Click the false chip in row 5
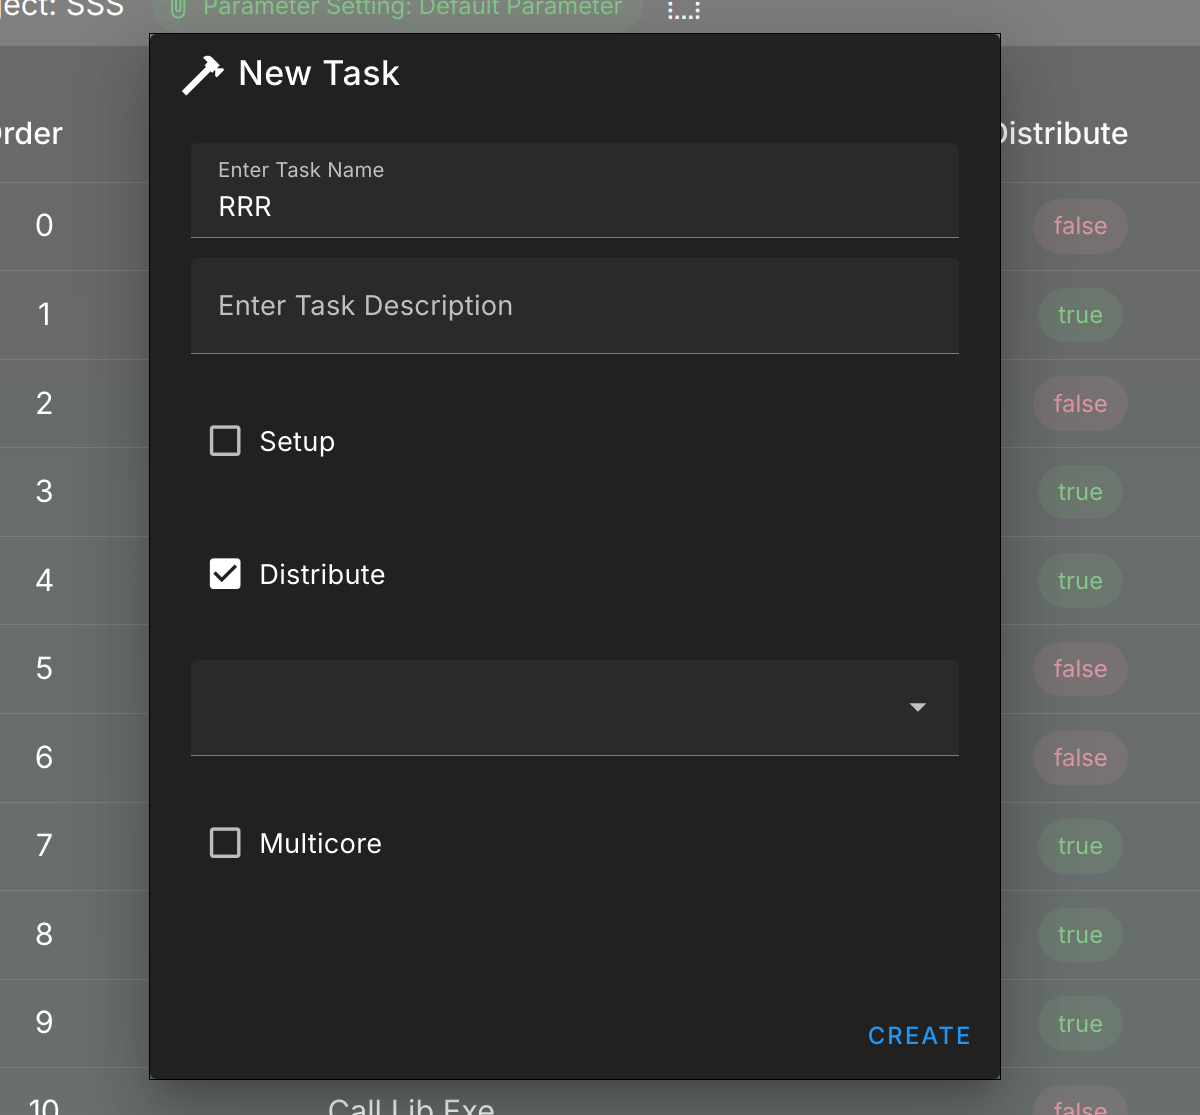Image resolution: width=1200 pixels, height=1115 pixels. (1080, 669)
